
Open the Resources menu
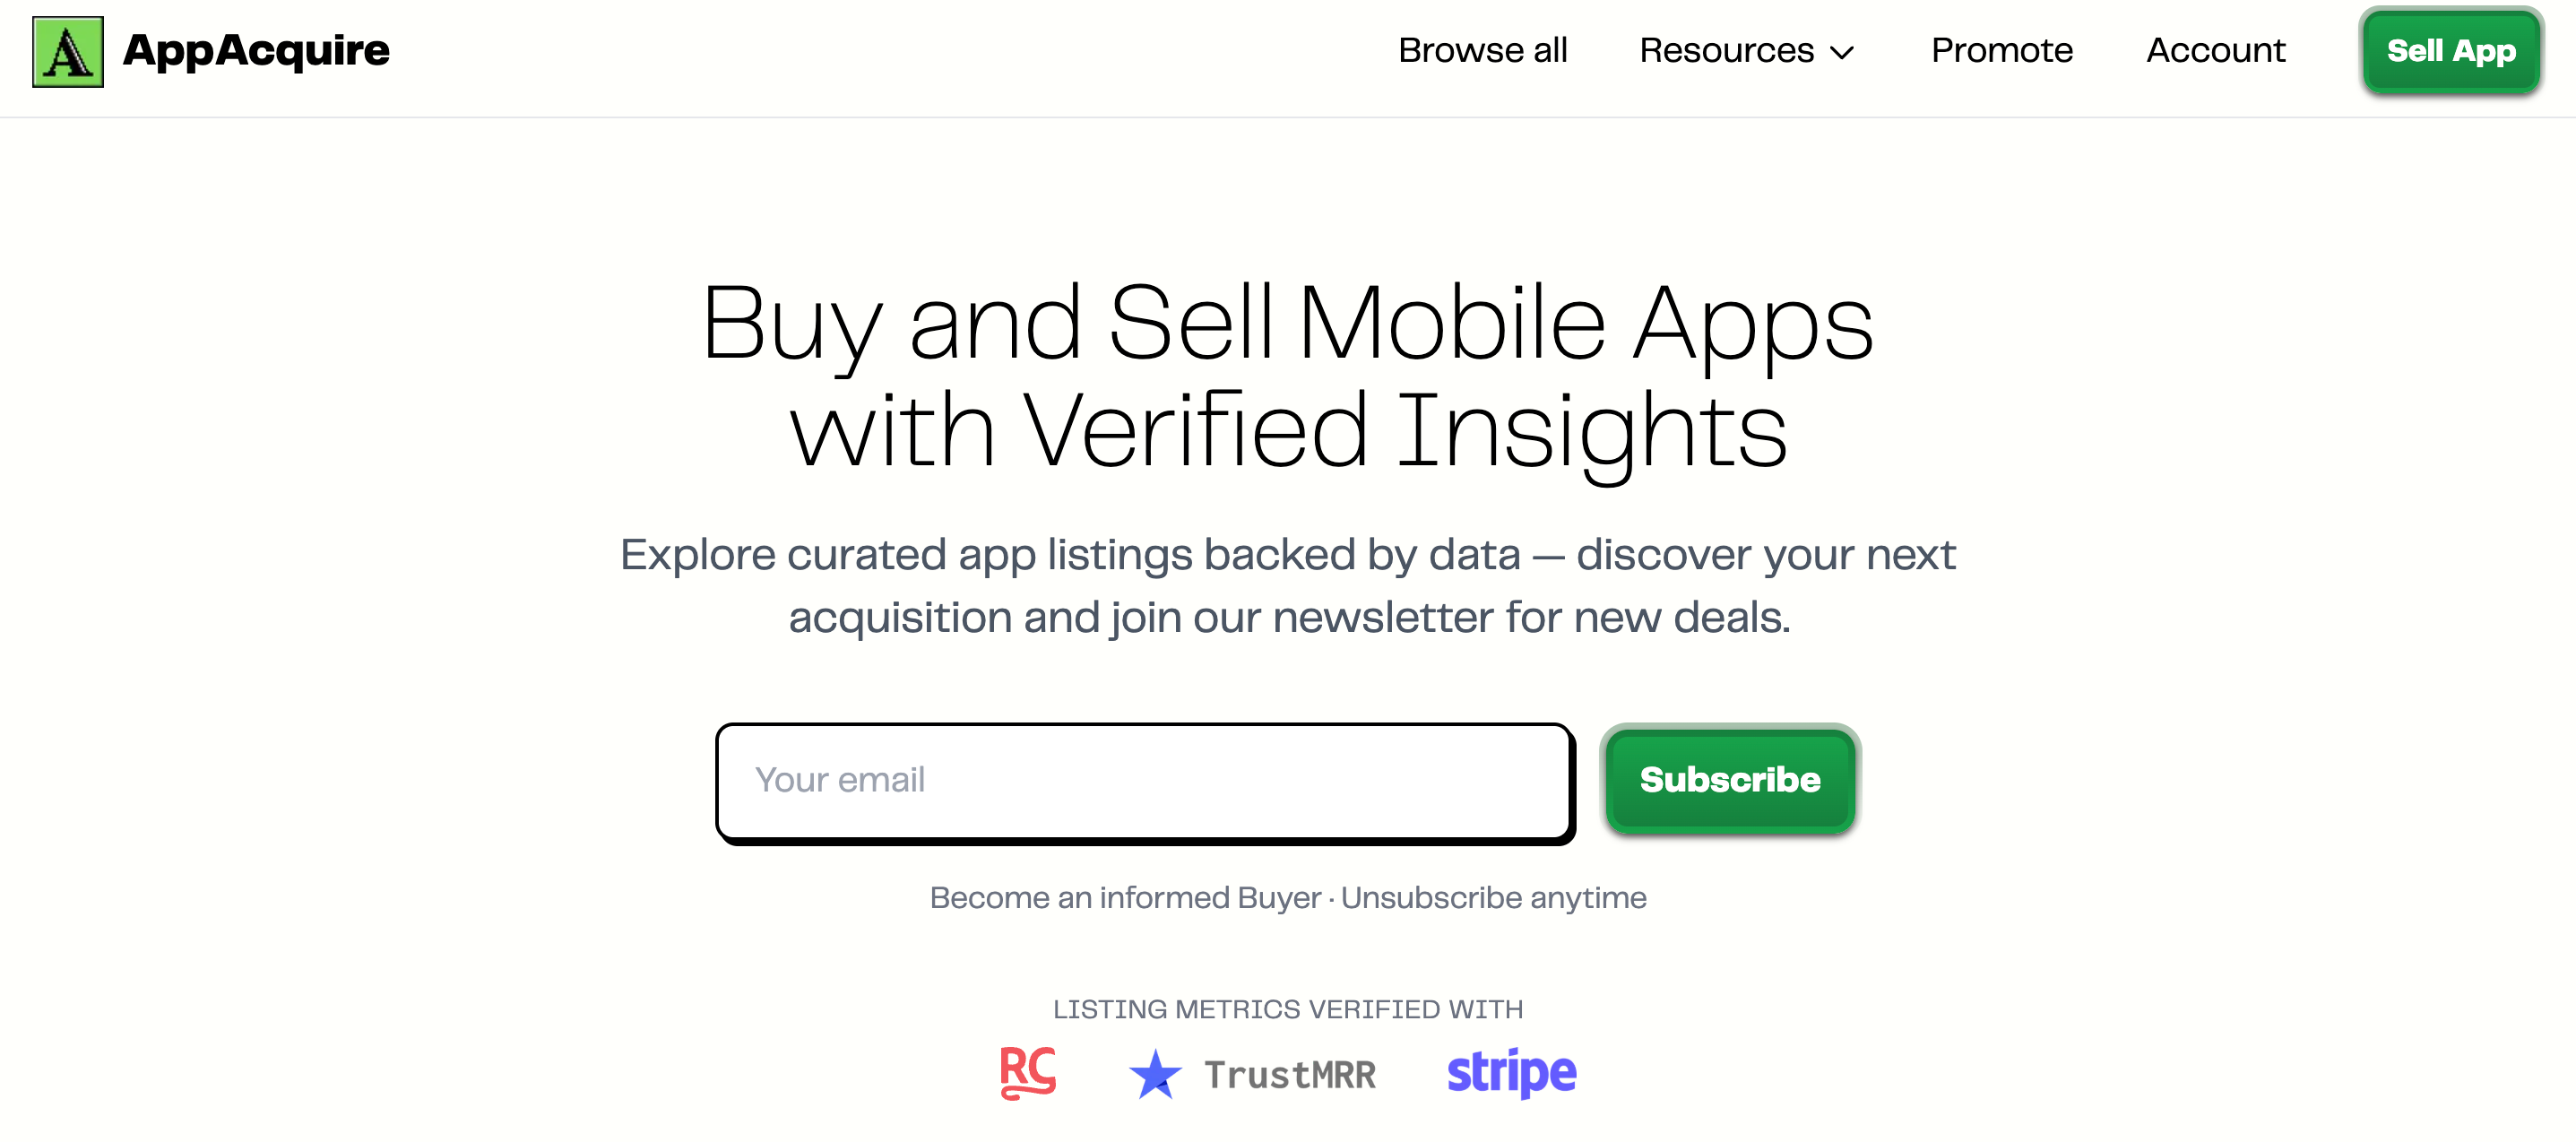click(x=1726, y=51)
